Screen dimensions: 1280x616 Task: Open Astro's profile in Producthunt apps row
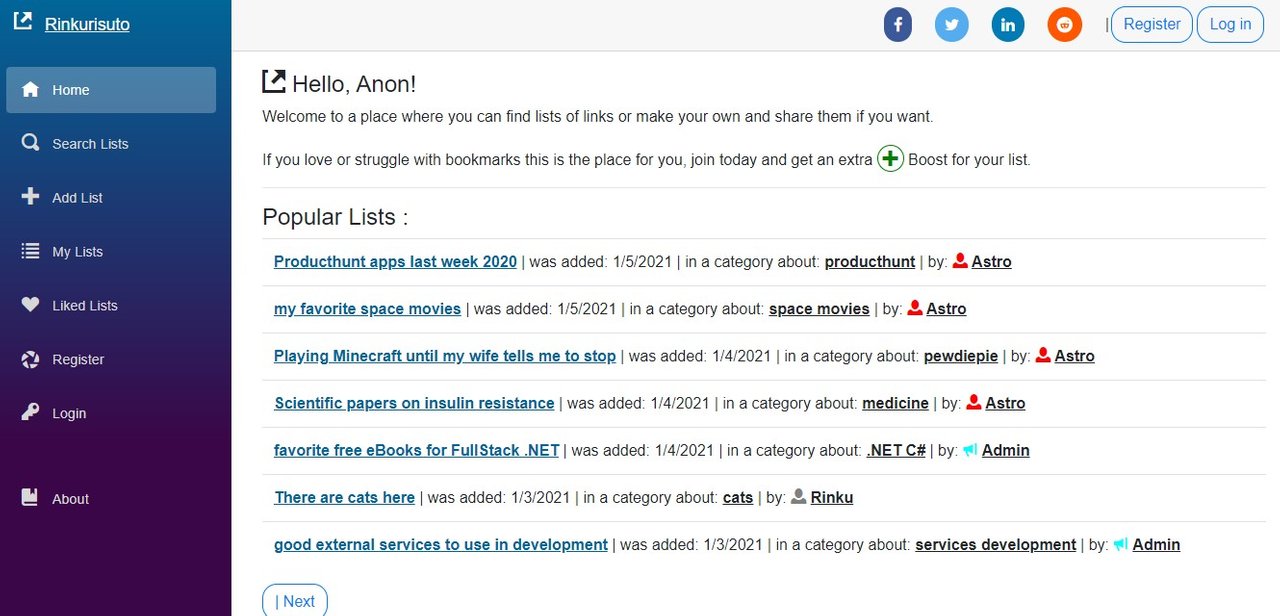pos(992,262)
